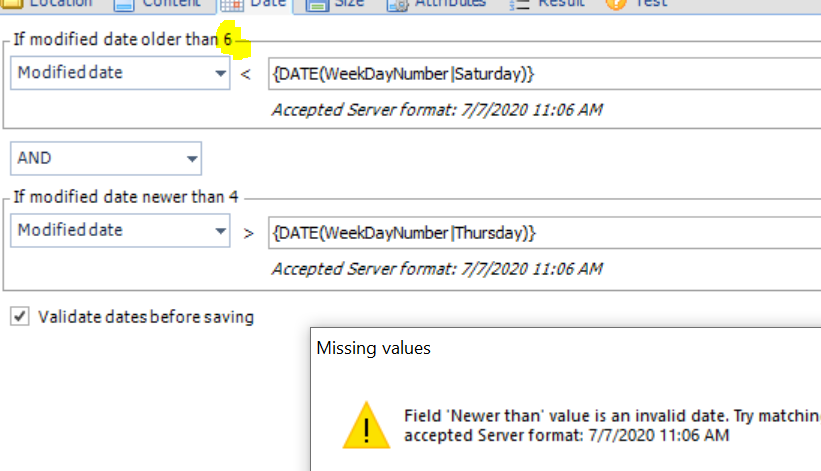Open the second Modified date dropdown
Viewport: 821px width, 471px height.
tap(220, 231)
